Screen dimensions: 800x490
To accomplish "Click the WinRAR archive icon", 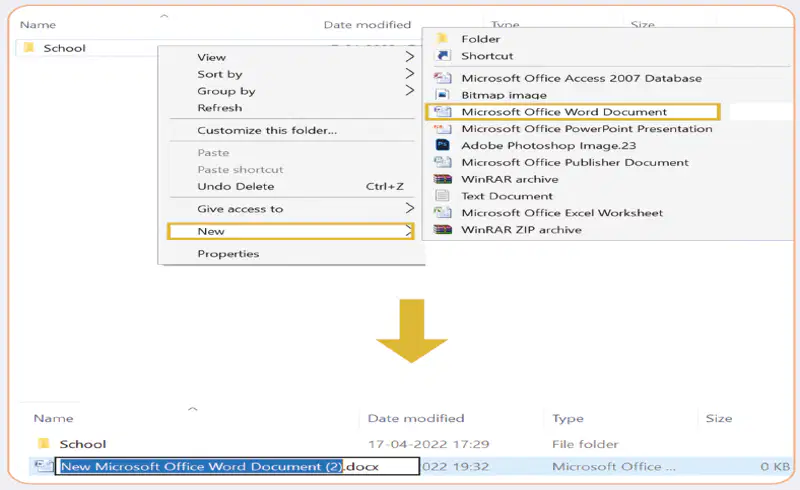I will click(442, 179).
